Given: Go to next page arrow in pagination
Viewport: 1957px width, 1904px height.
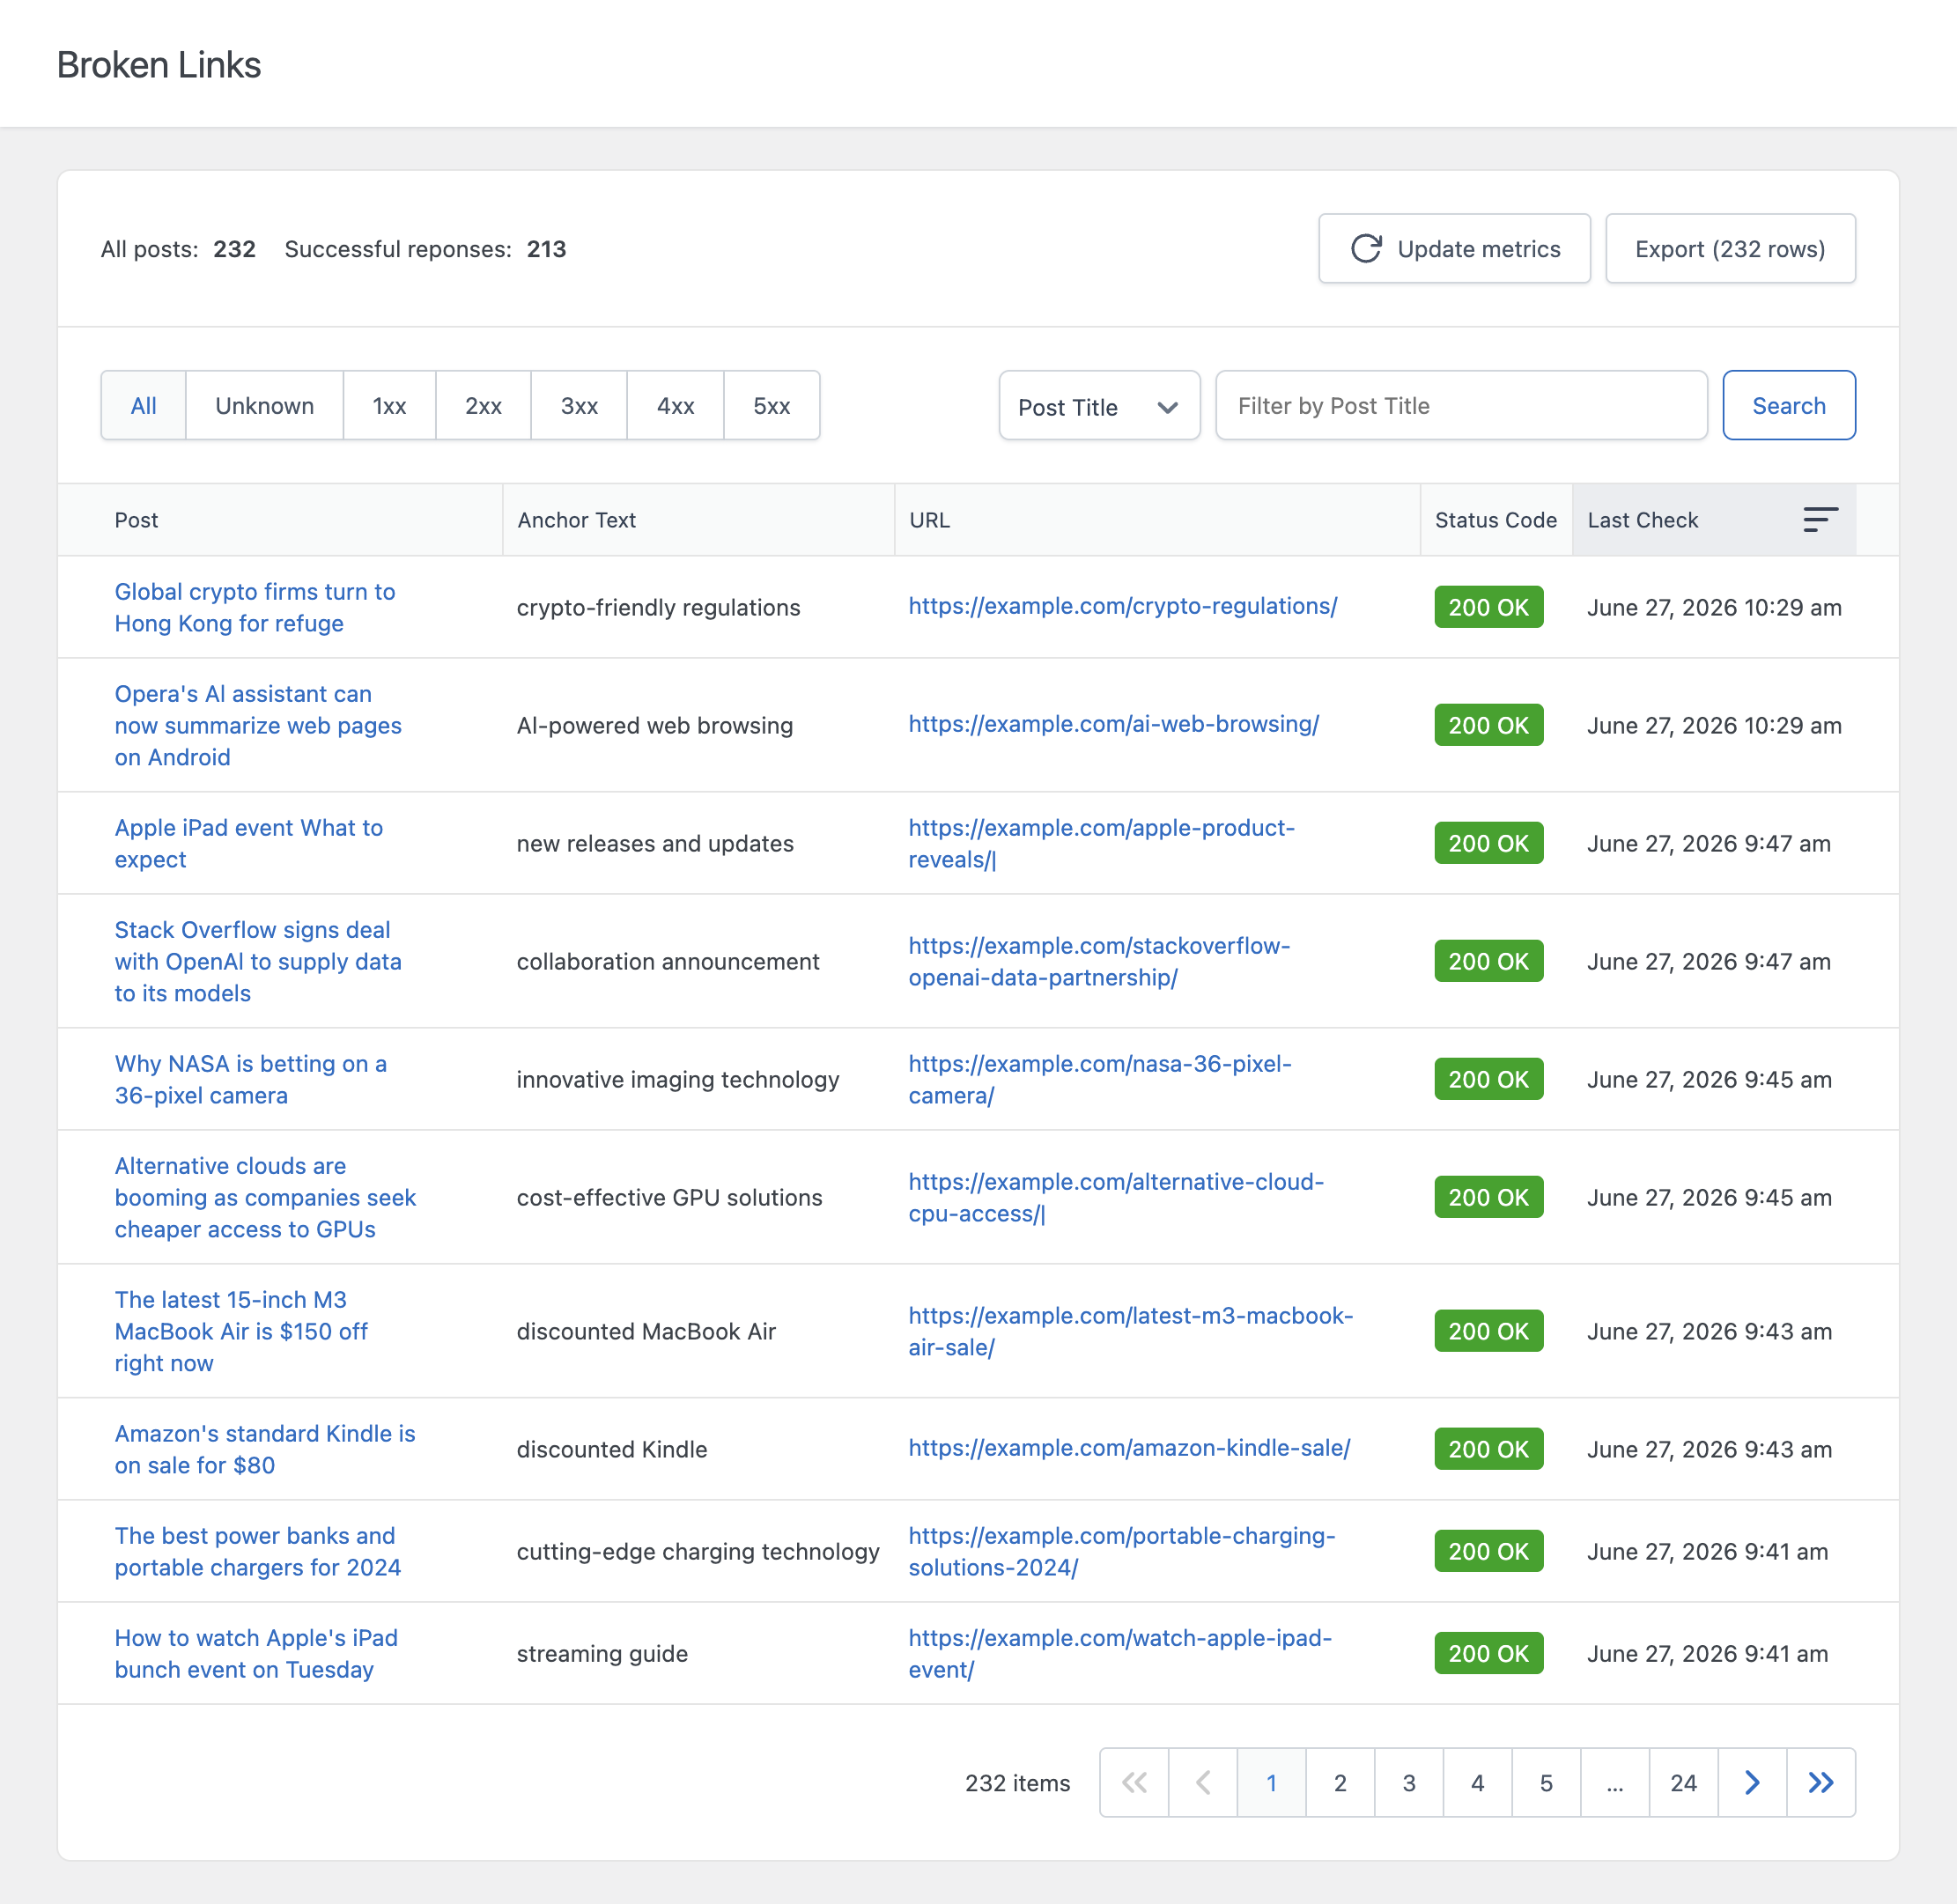Looking at the screenshot, I should tap(1752, 1782).
